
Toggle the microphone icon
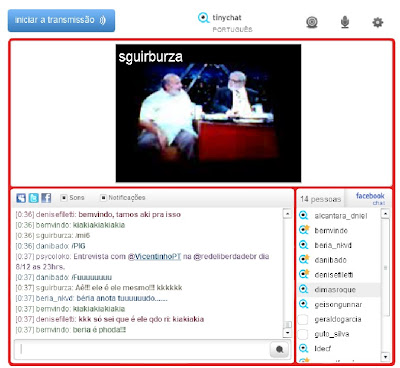[x=345, y=22]
